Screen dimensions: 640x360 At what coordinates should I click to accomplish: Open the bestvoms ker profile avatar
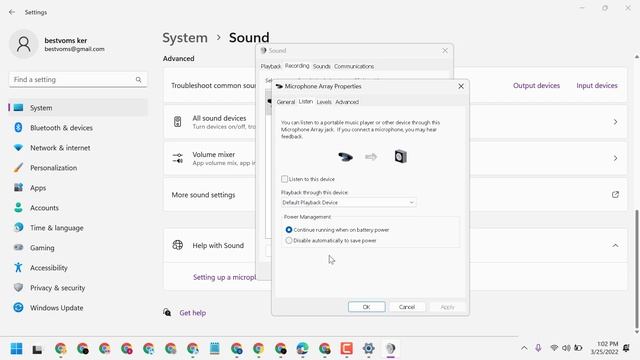pyautogui.click(x=24, y=44)
